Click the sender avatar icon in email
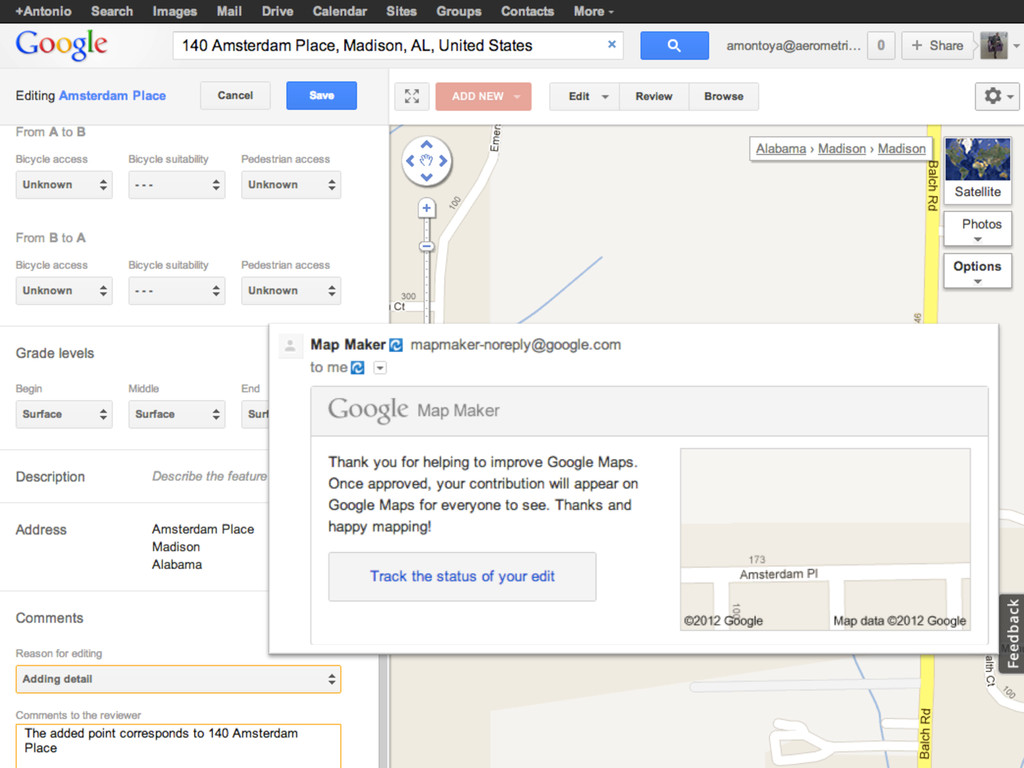 tap(290, 346)
